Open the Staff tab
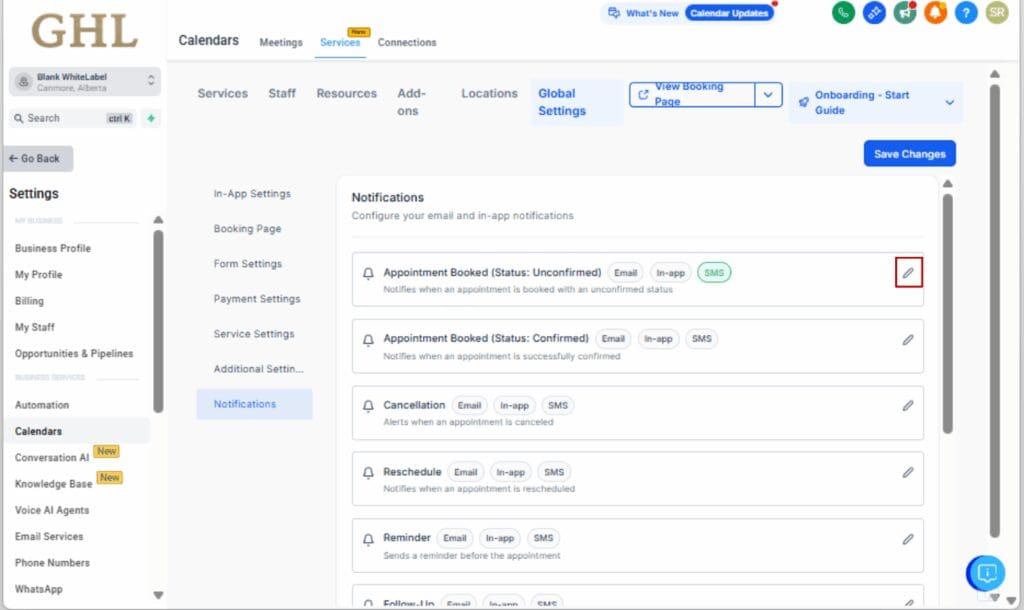 click(x=282, y=93)
